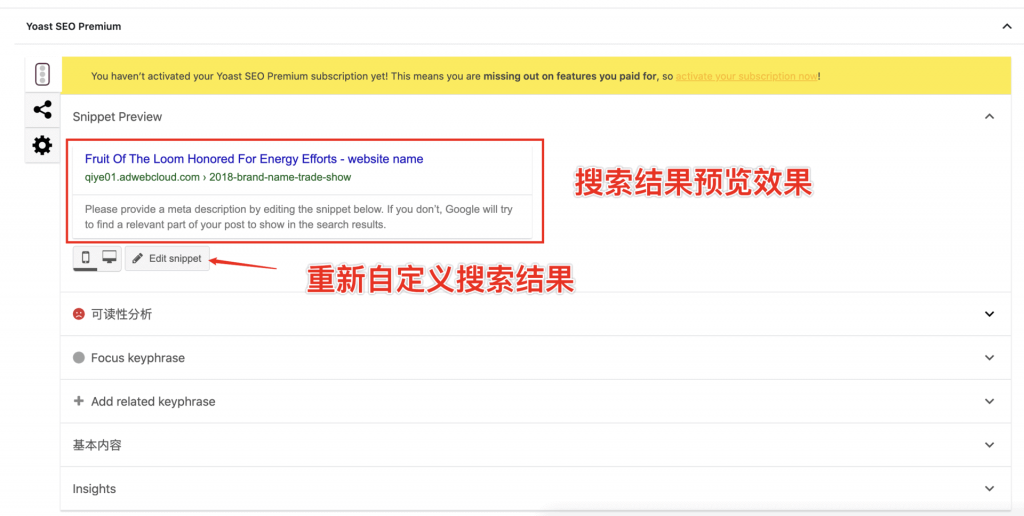This screenshot has height=516, width=1024.
Task: Follow the activate your subscription now link
Action: pyautogui.click(x=746, y=76)
